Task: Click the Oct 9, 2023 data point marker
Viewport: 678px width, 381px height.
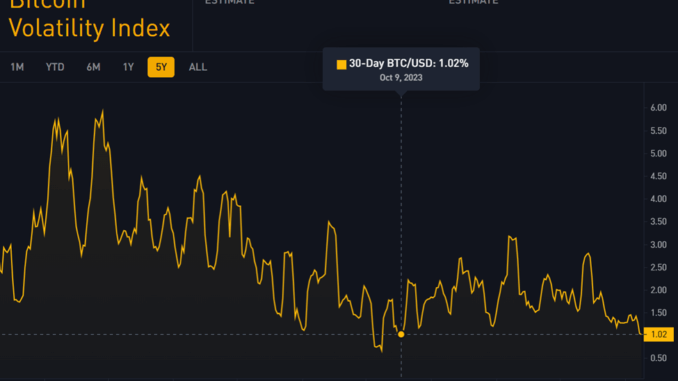Action: click(x=401, y=334)
